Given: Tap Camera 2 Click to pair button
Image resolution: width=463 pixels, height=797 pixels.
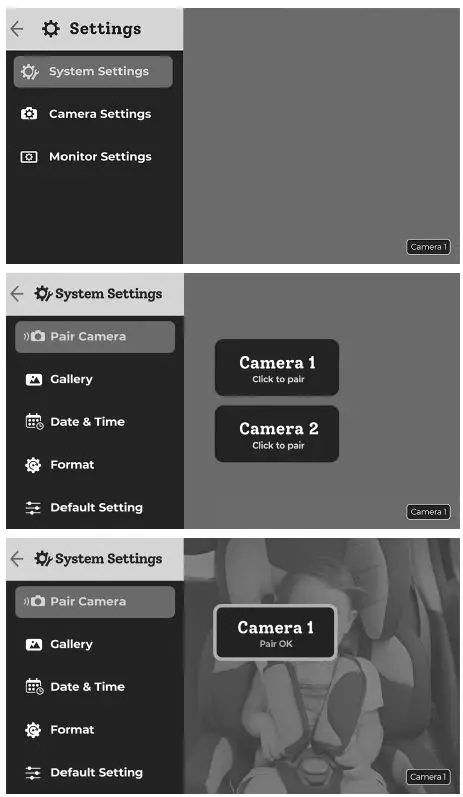Looking at the screenshot, I should click(277, 434).
